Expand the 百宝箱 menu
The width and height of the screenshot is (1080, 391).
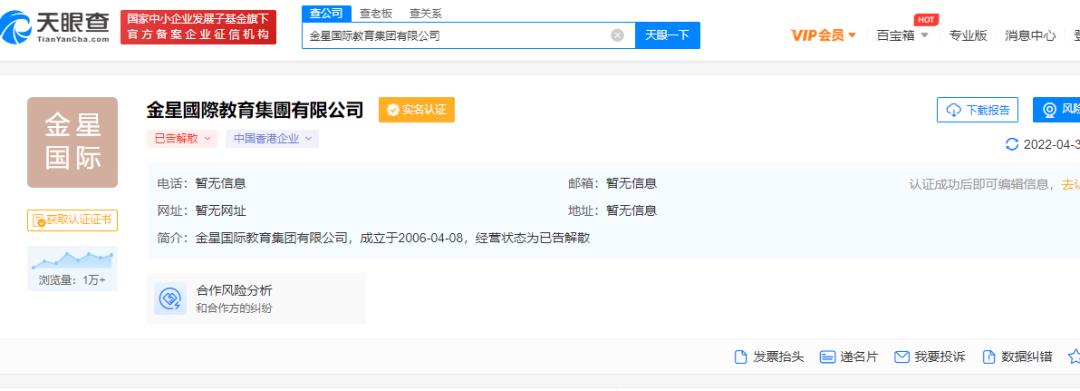902,35
